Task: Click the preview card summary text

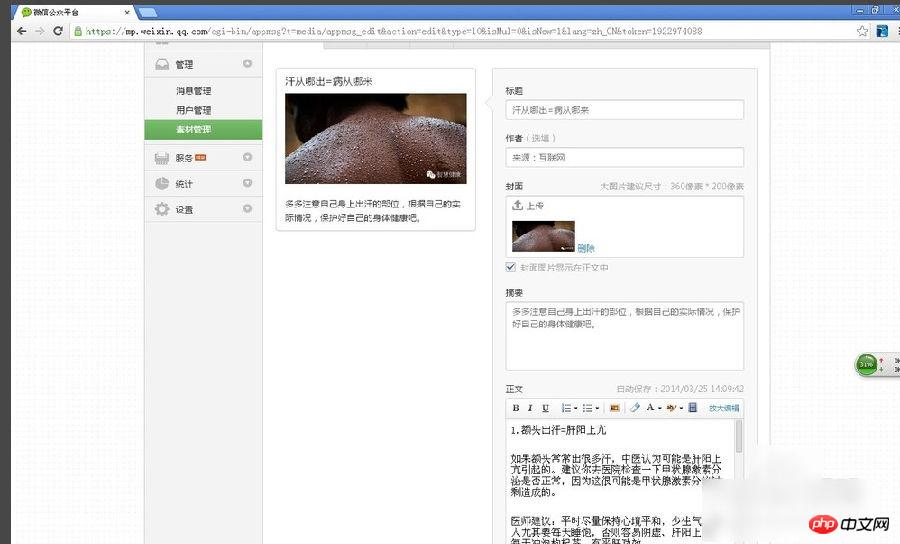Action: (x=373, y=211)
